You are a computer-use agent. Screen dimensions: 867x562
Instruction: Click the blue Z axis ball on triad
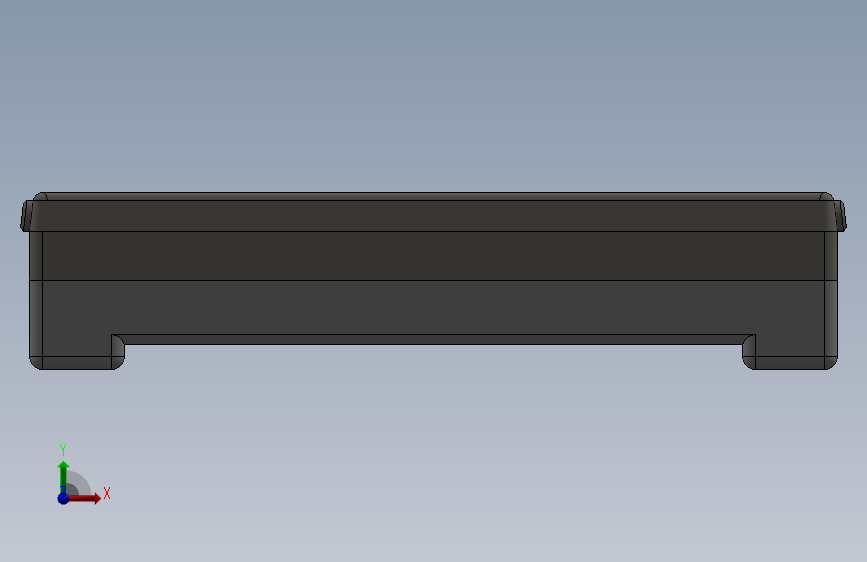coord(63,498)
